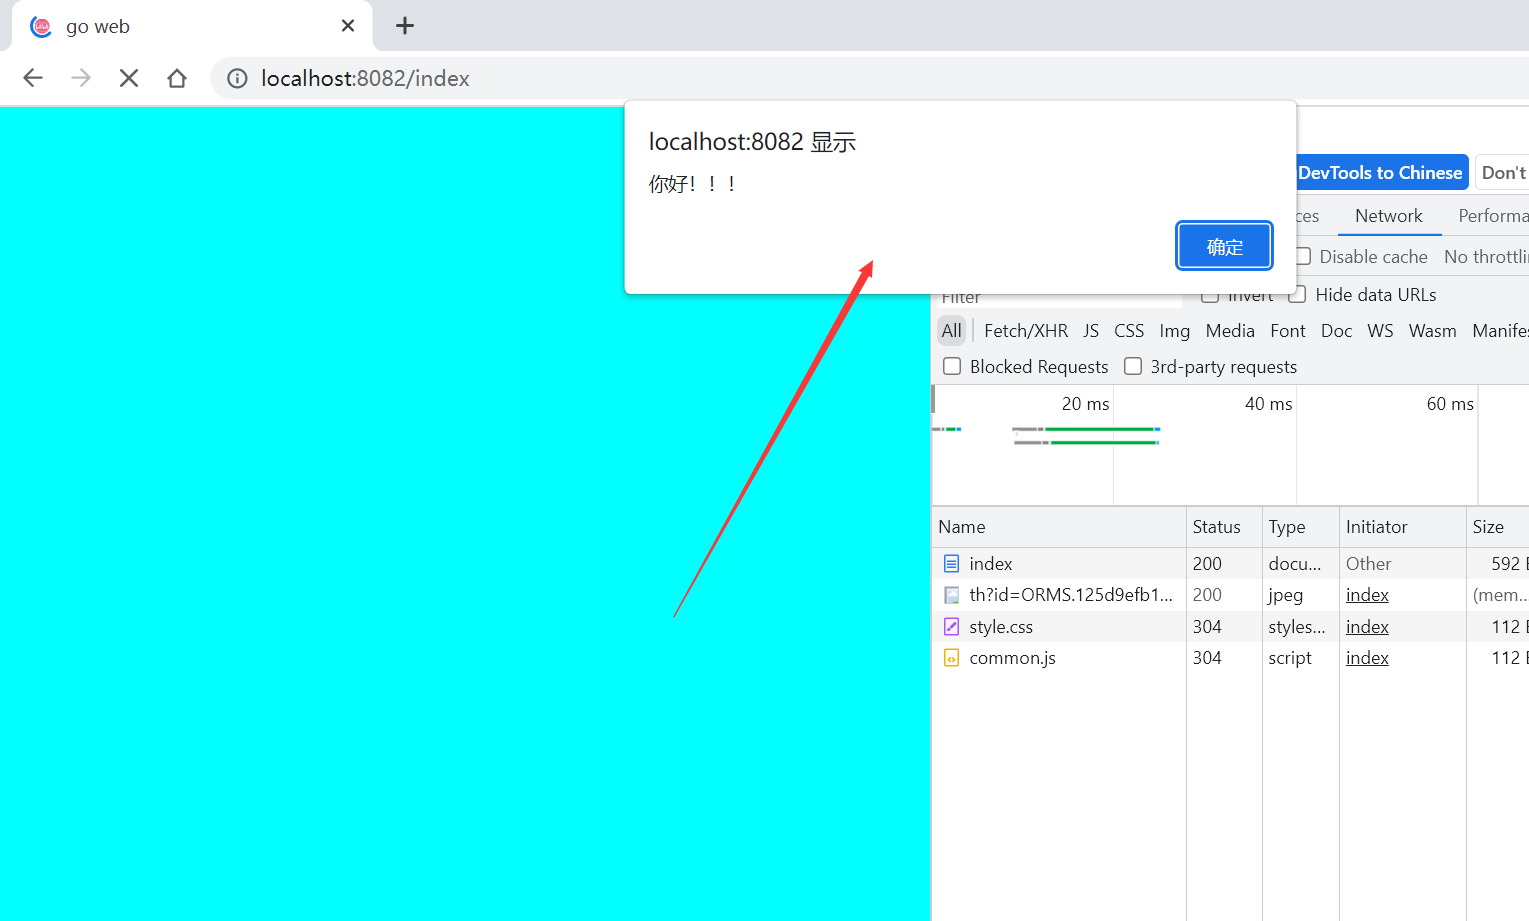Sort requests by Initiator column header
The width and height of the screenshot is (1529, 921).
(1402, 527)
